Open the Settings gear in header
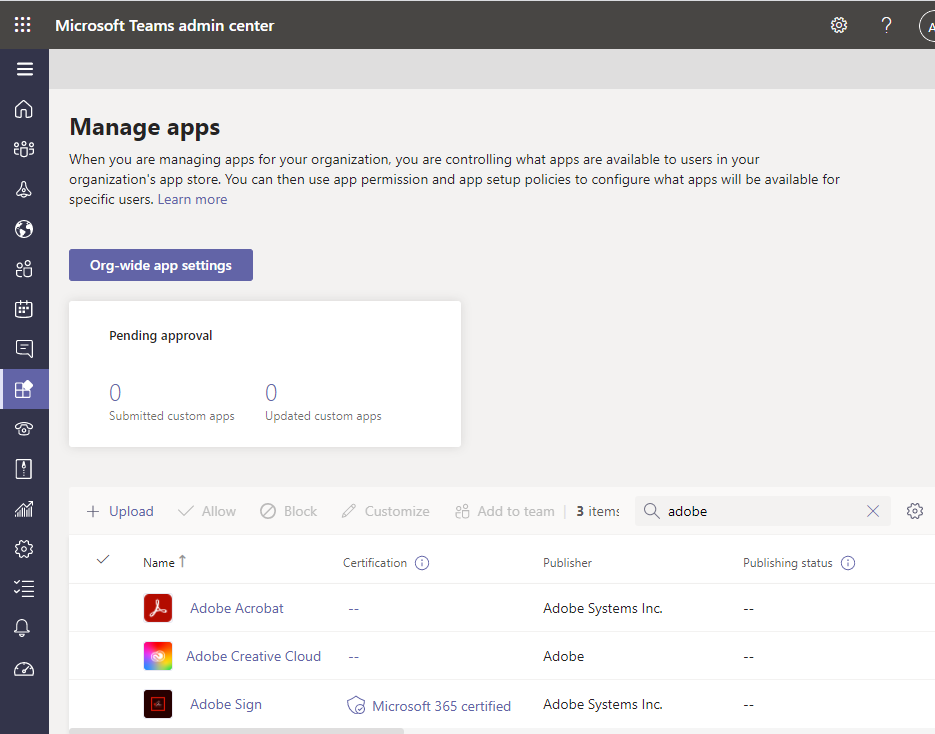This screenshot has height=734, width=935. click(839, 25)
